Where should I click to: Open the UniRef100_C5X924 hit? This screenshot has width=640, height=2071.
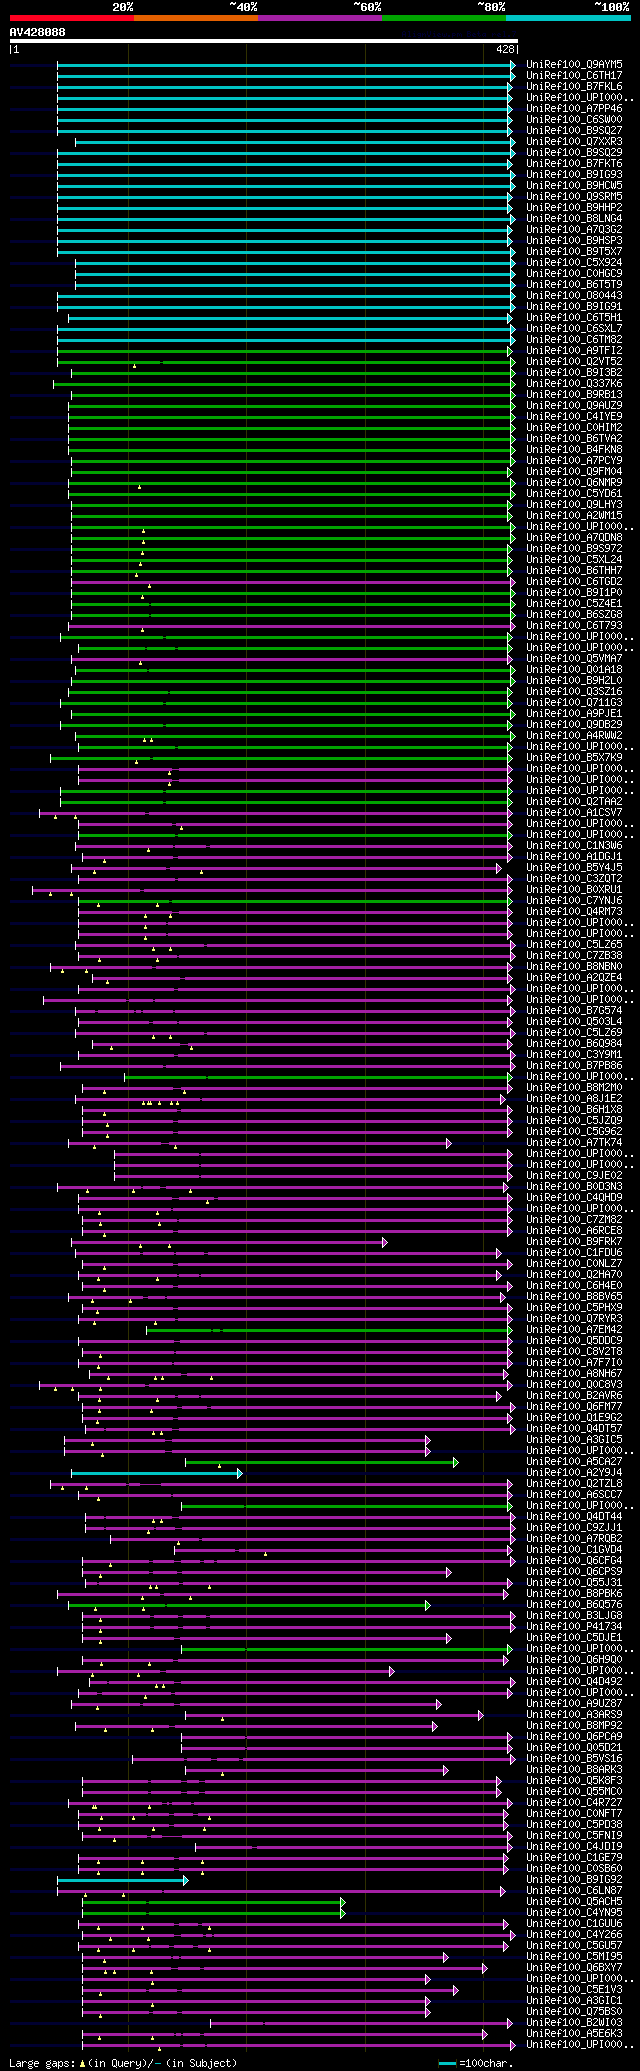(x=574, y=262)
